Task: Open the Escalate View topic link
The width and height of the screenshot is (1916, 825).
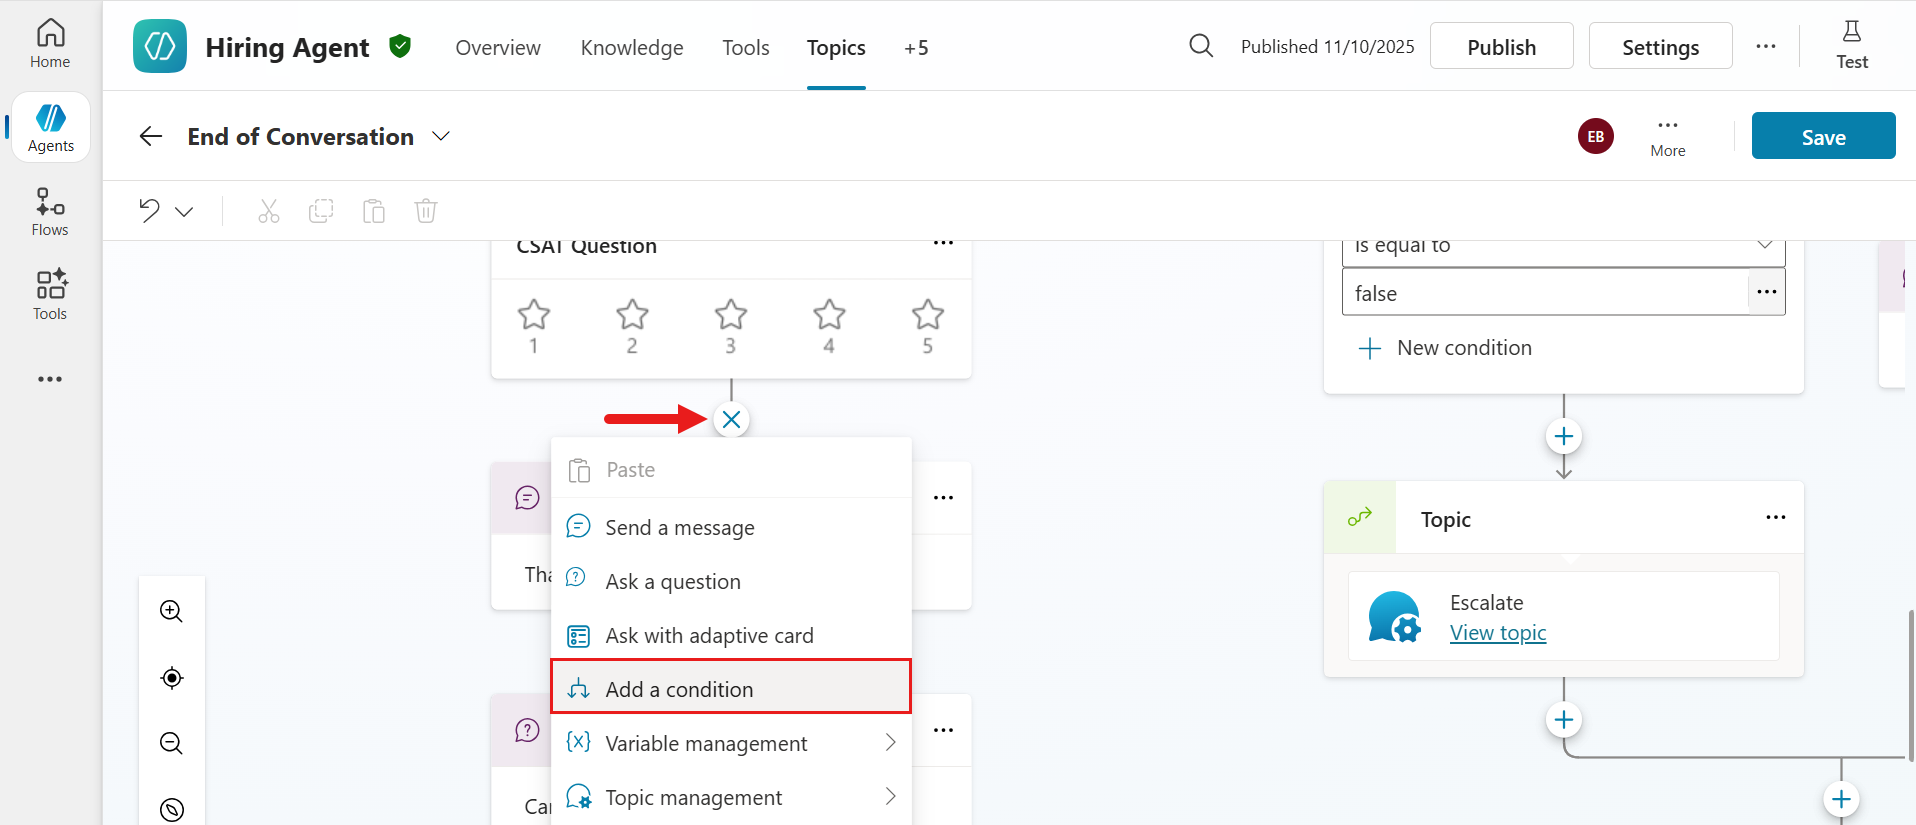Action: click(x=1497, y=633)
